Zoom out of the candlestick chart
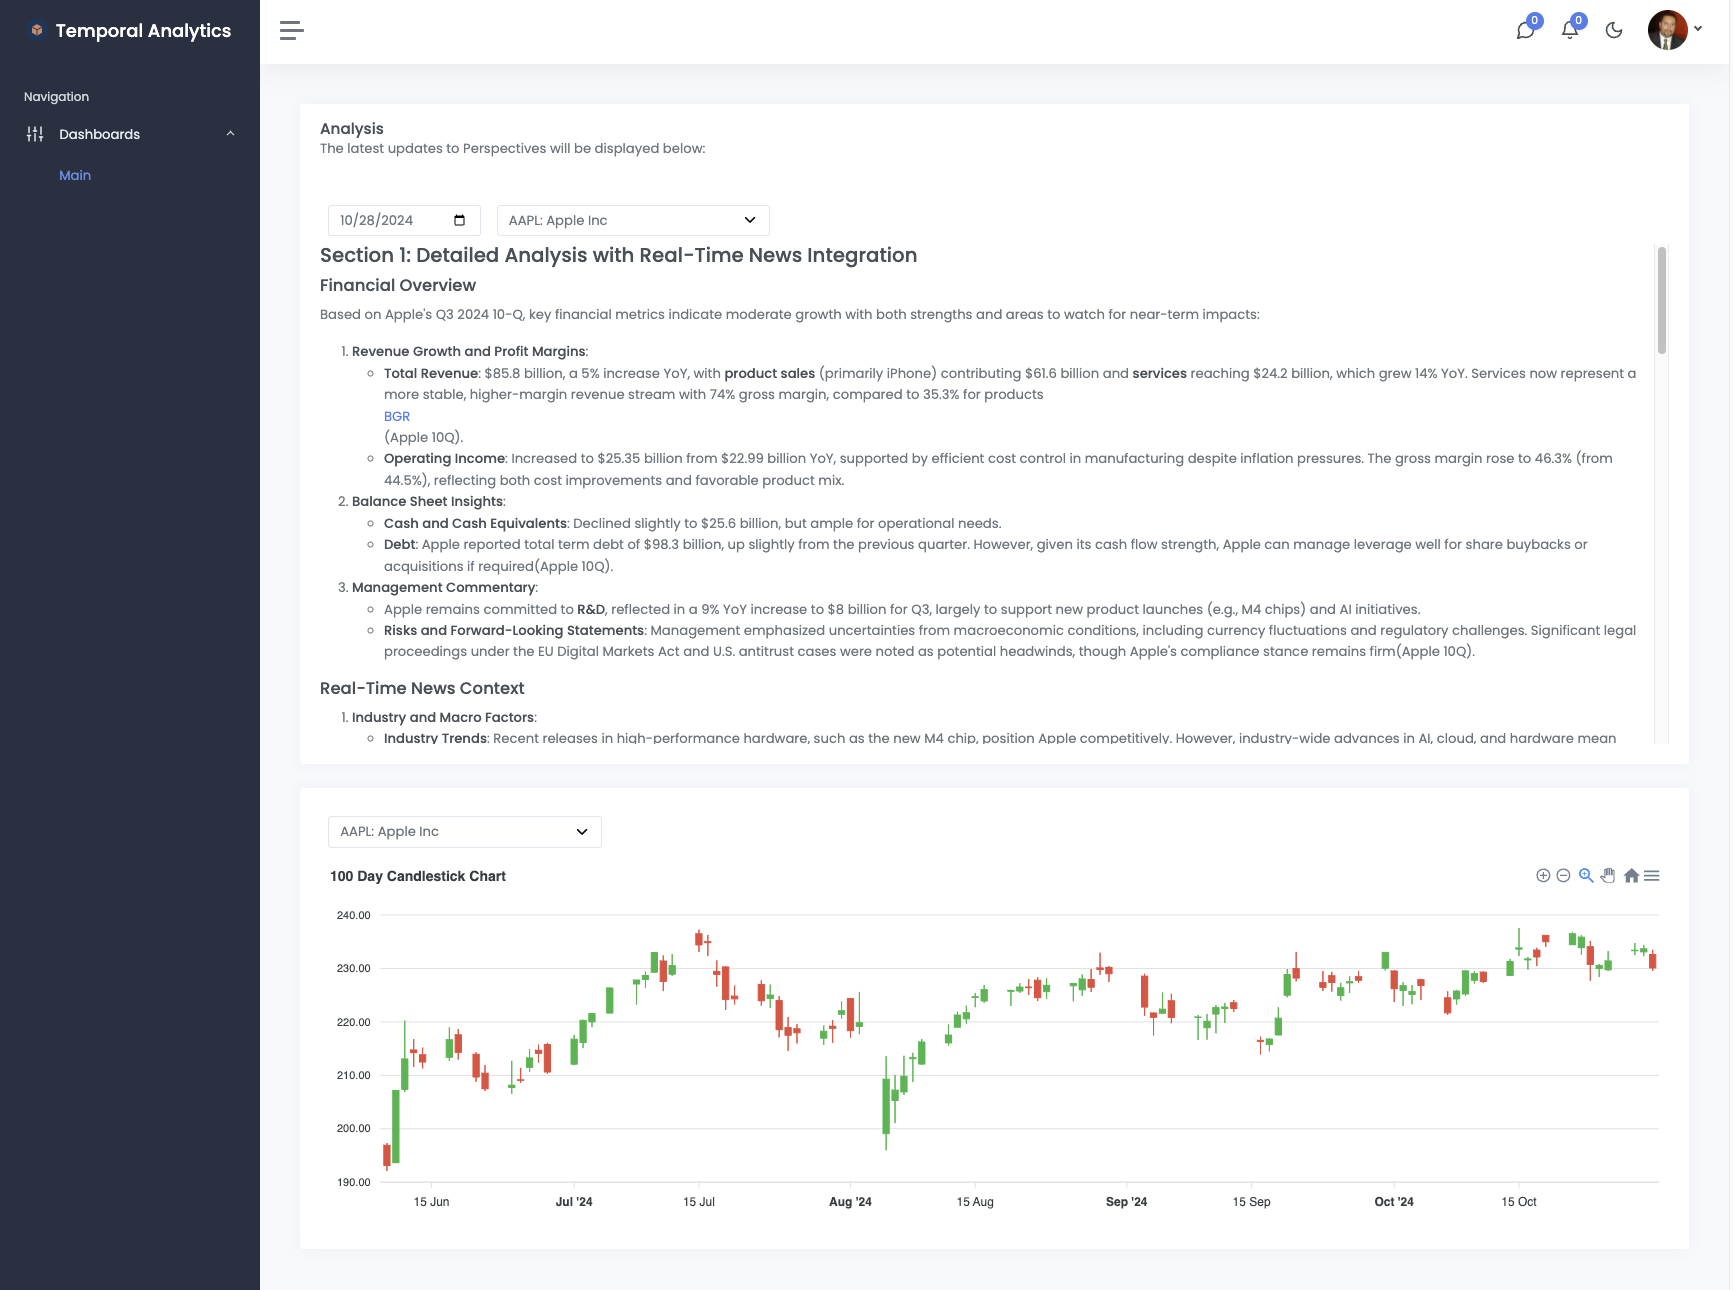 [x=1564, y=875]
